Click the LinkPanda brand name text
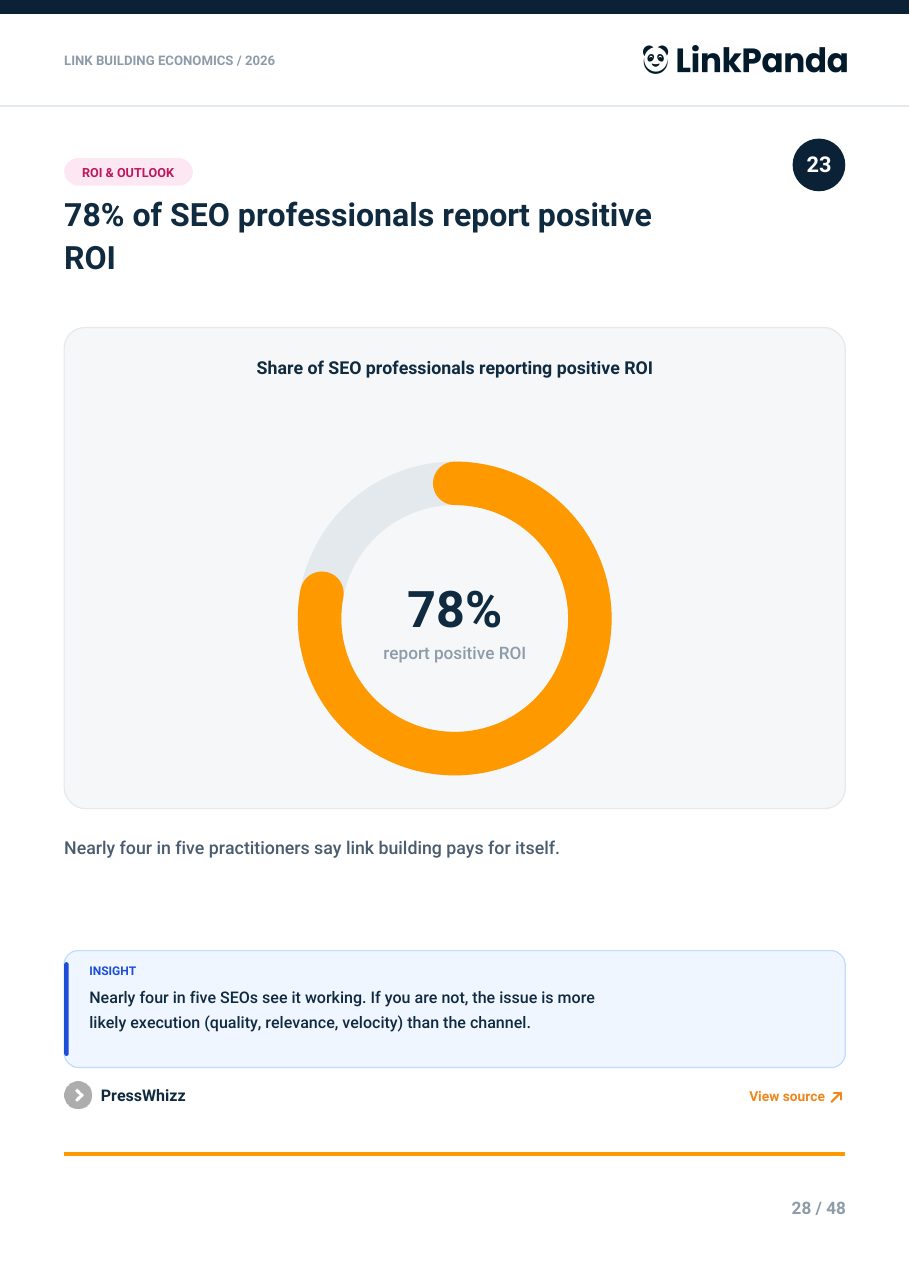 tap(762, 61)
